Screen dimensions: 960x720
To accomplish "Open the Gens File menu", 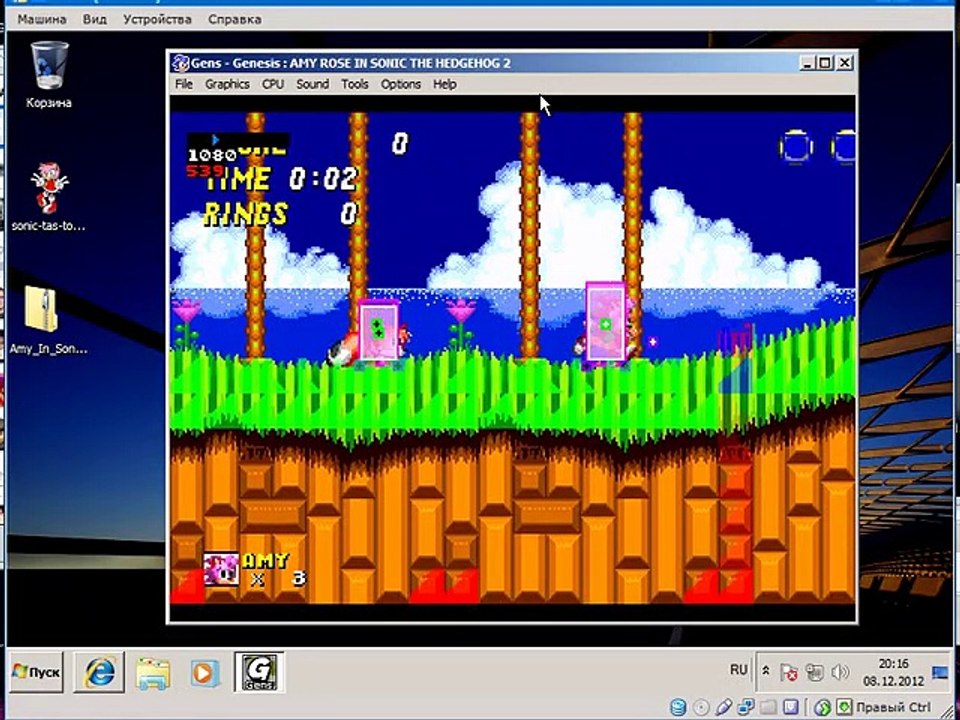I will tap(184, 84).
